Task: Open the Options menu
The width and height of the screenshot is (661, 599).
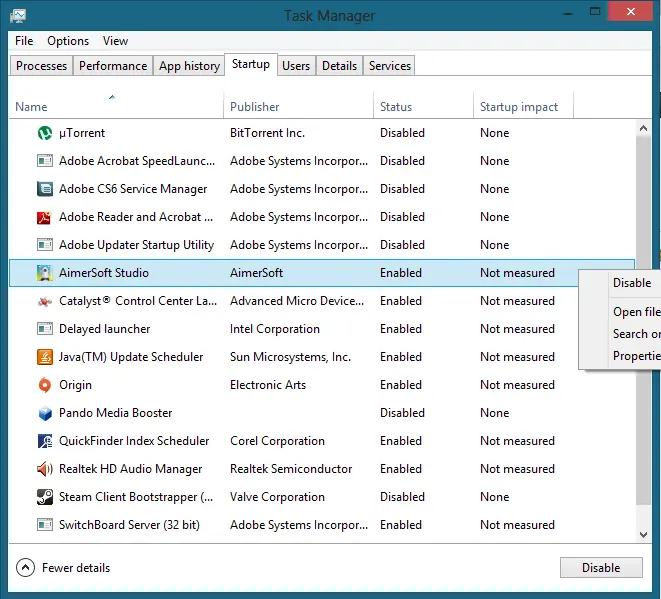Action: [68, 41]
